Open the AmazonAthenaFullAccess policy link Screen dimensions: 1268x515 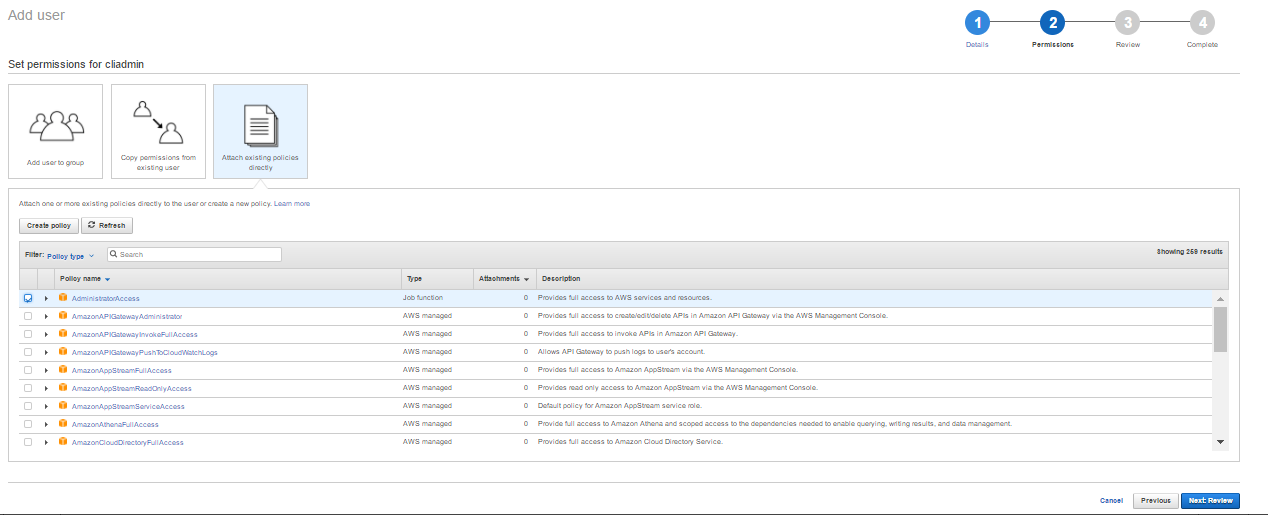tap(115, 424)
